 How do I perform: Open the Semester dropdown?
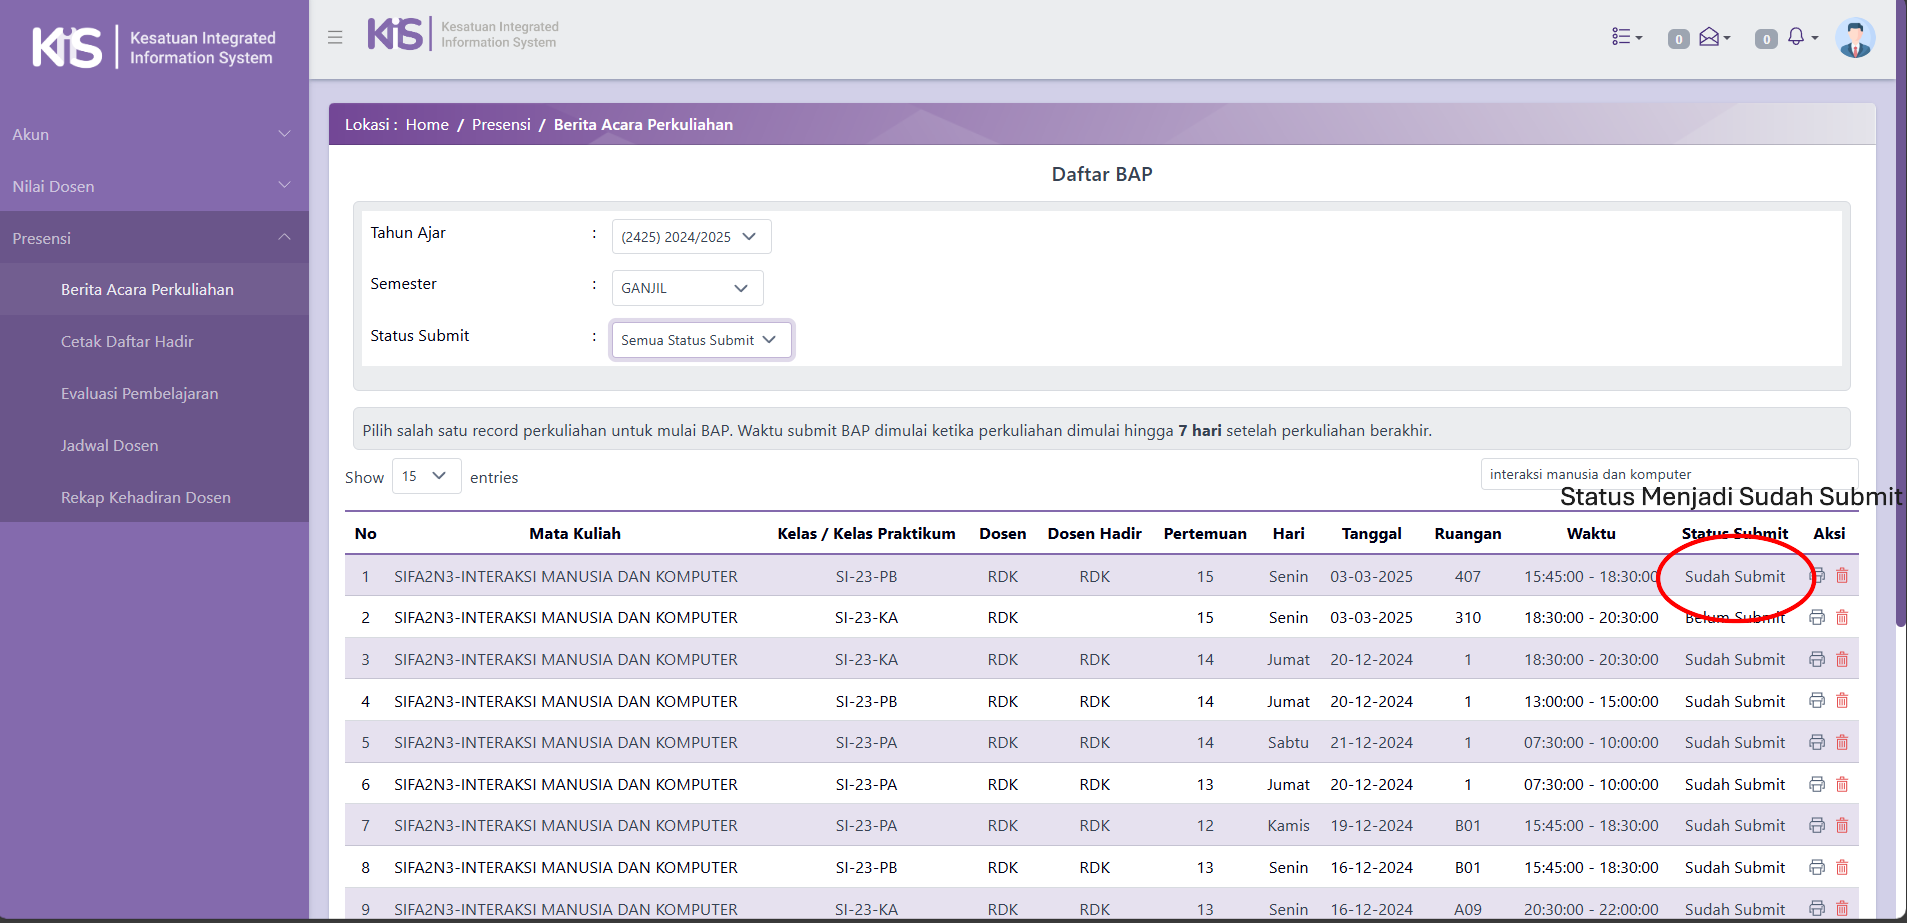coord(687,288)
